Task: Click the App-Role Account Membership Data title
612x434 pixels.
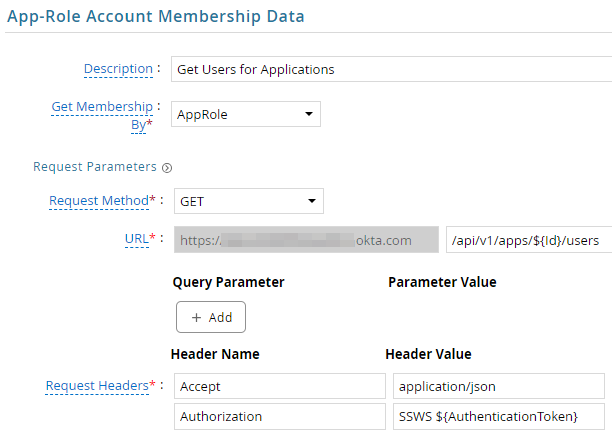Action: point(156,17)
